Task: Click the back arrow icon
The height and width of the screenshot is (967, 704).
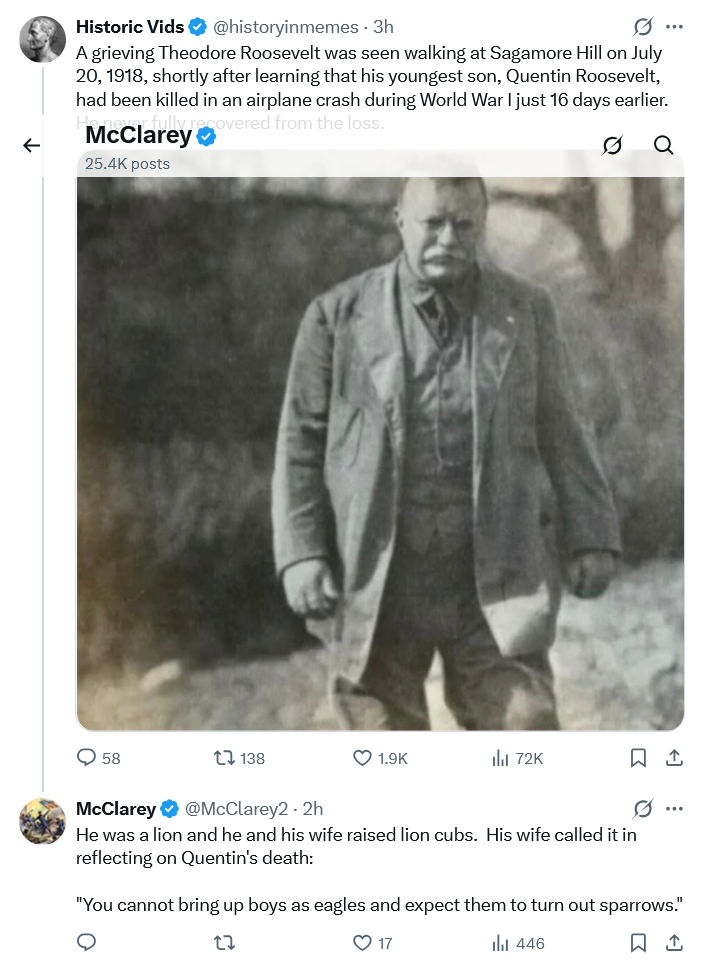Action: [x=31, y=146]
